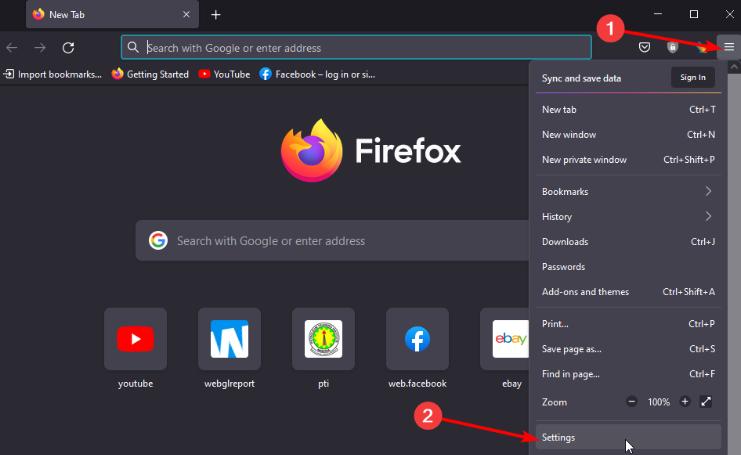Expand the History submenu
The width and height of the screenshot is (741, 455).
coord(628,216)
